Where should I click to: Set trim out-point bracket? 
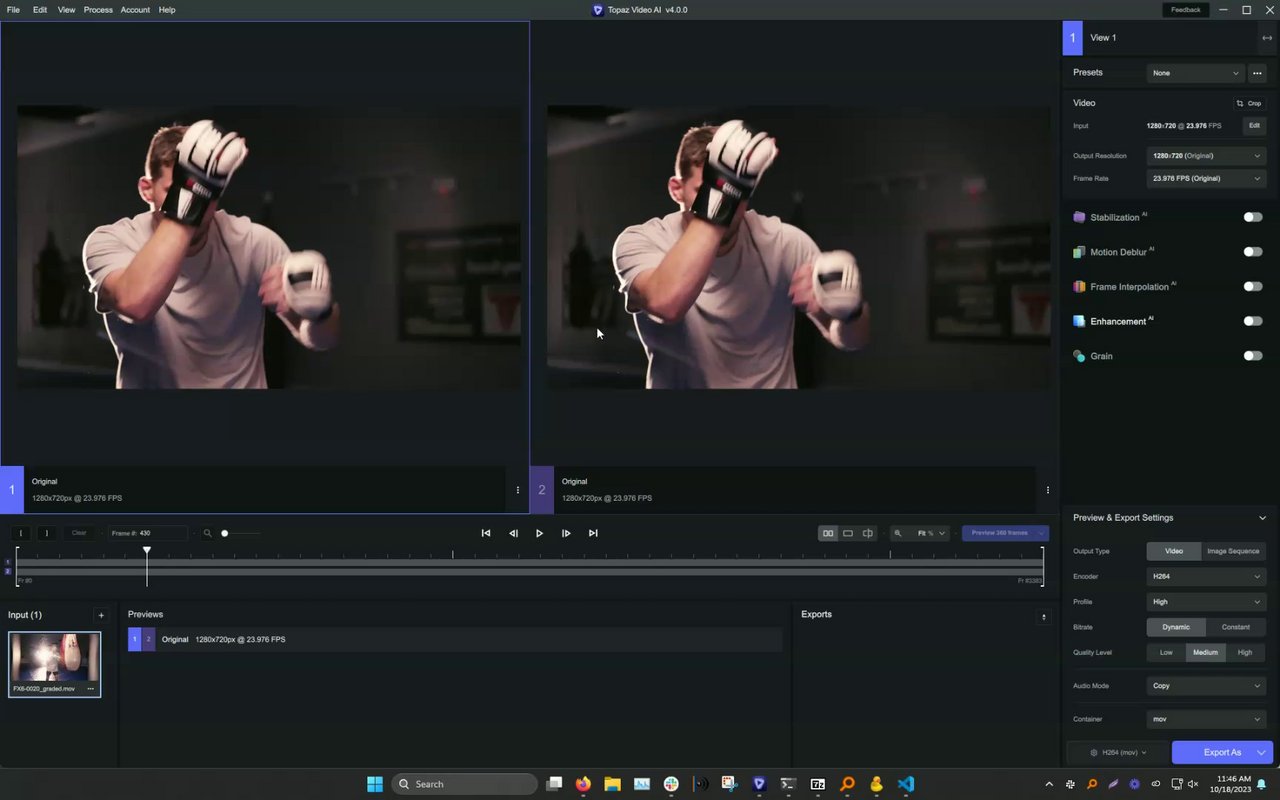[46, 533]
